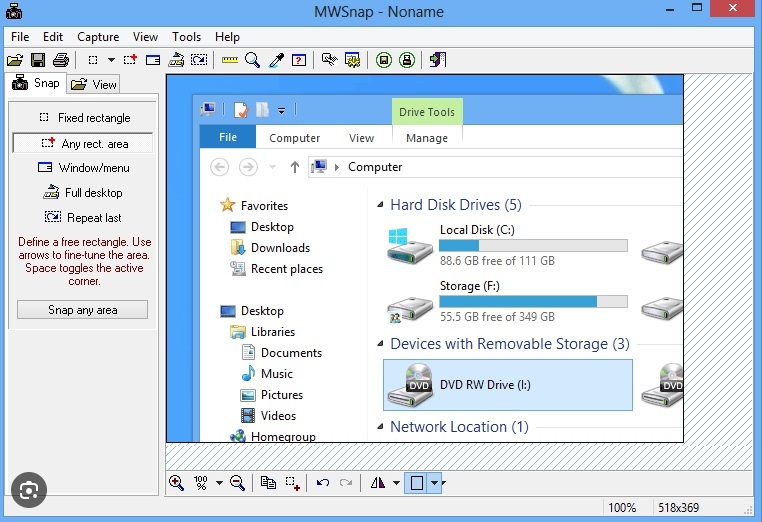Click the File tab in the captured Explorer image
Viewport: 762px width, 522px height.
(228, 137)
